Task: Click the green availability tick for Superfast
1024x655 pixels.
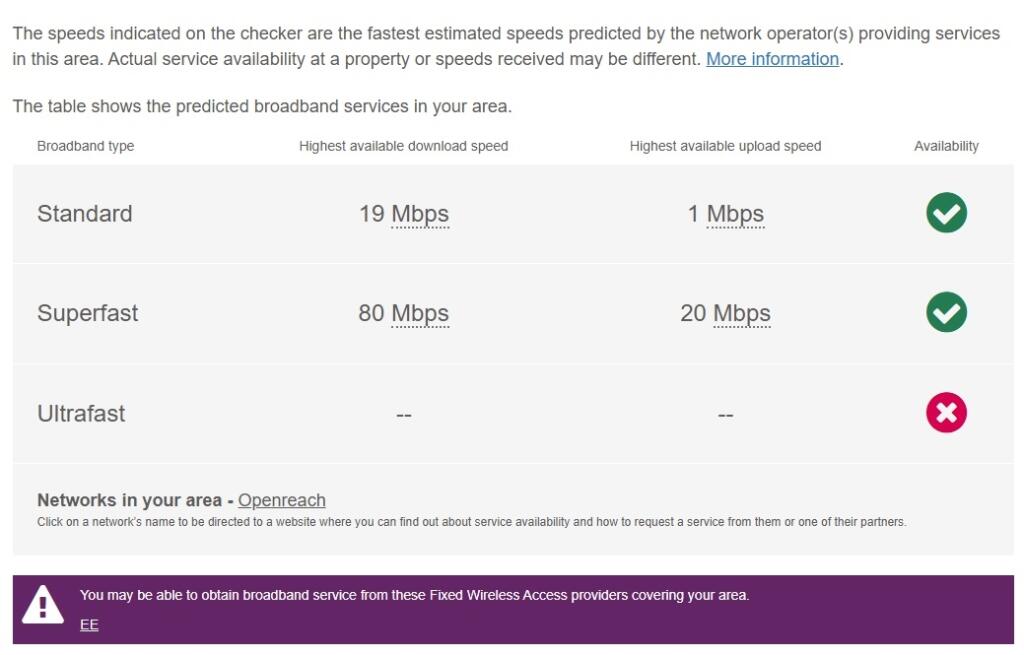Action: [946, 313]
